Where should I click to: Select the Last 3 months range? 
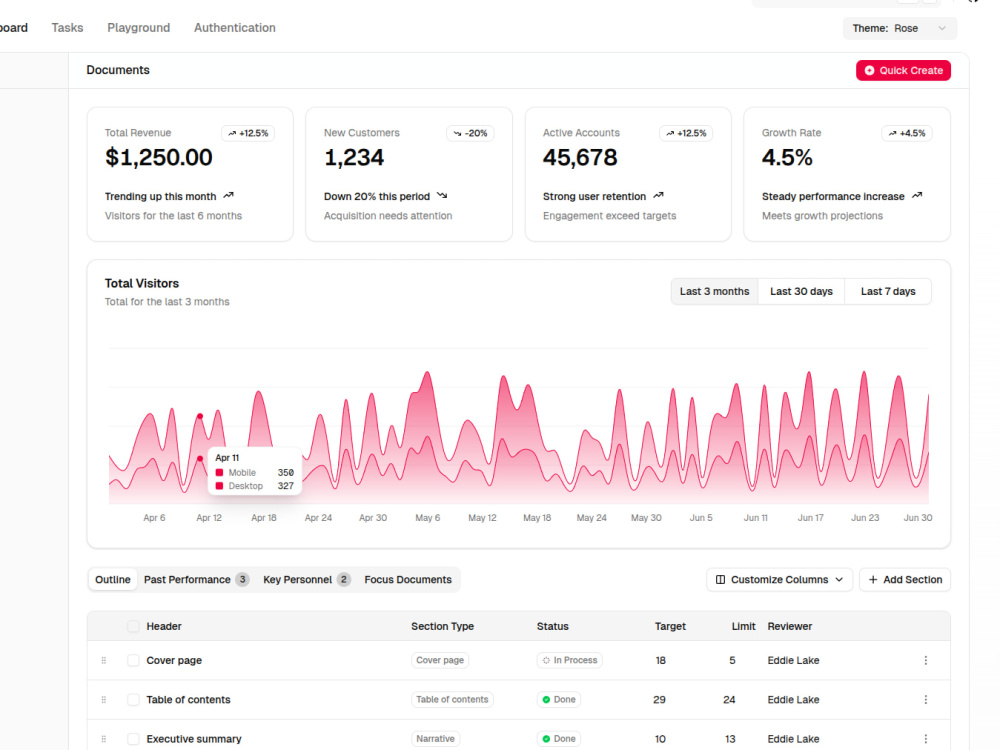tap(714, 291)
